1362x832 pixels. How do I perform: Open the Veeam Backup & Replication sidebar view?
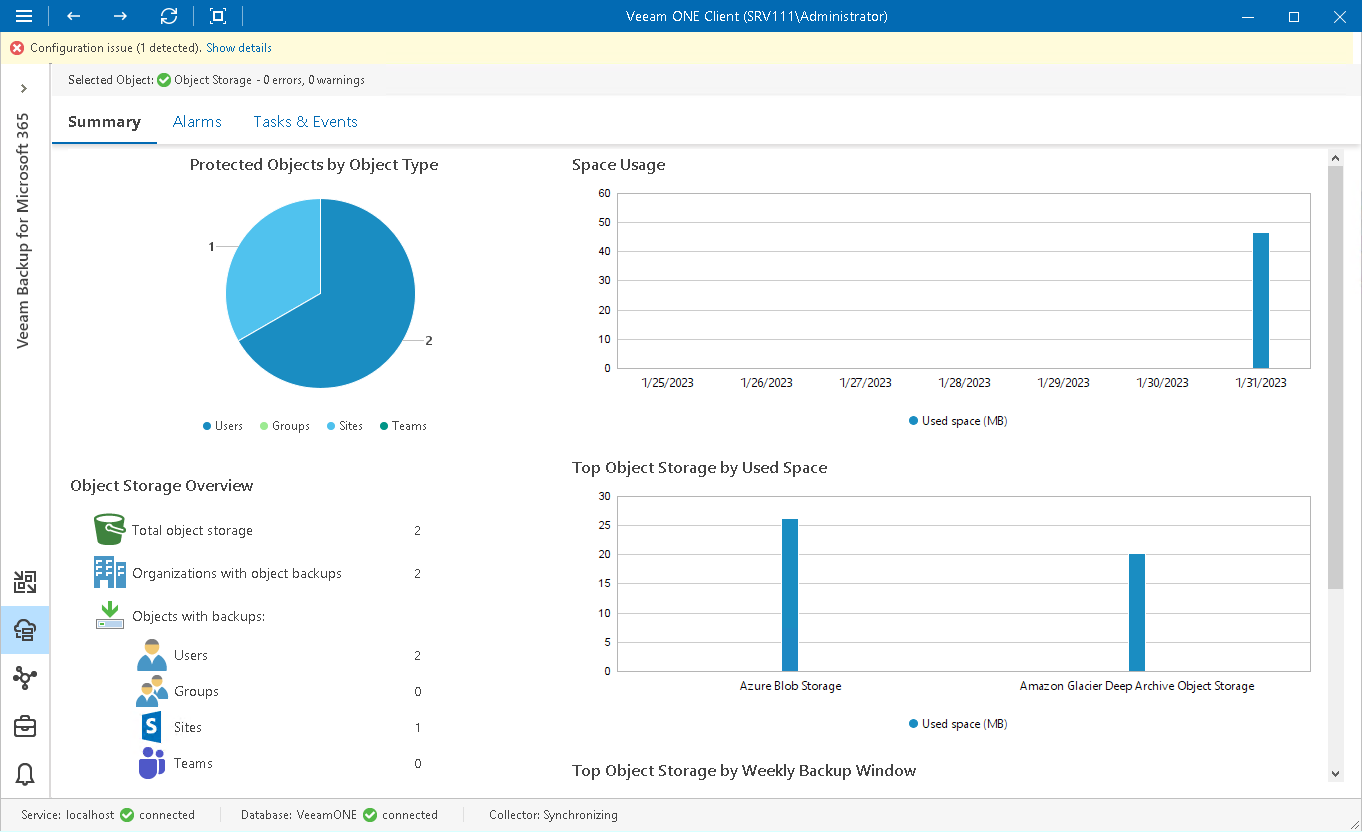25,582
